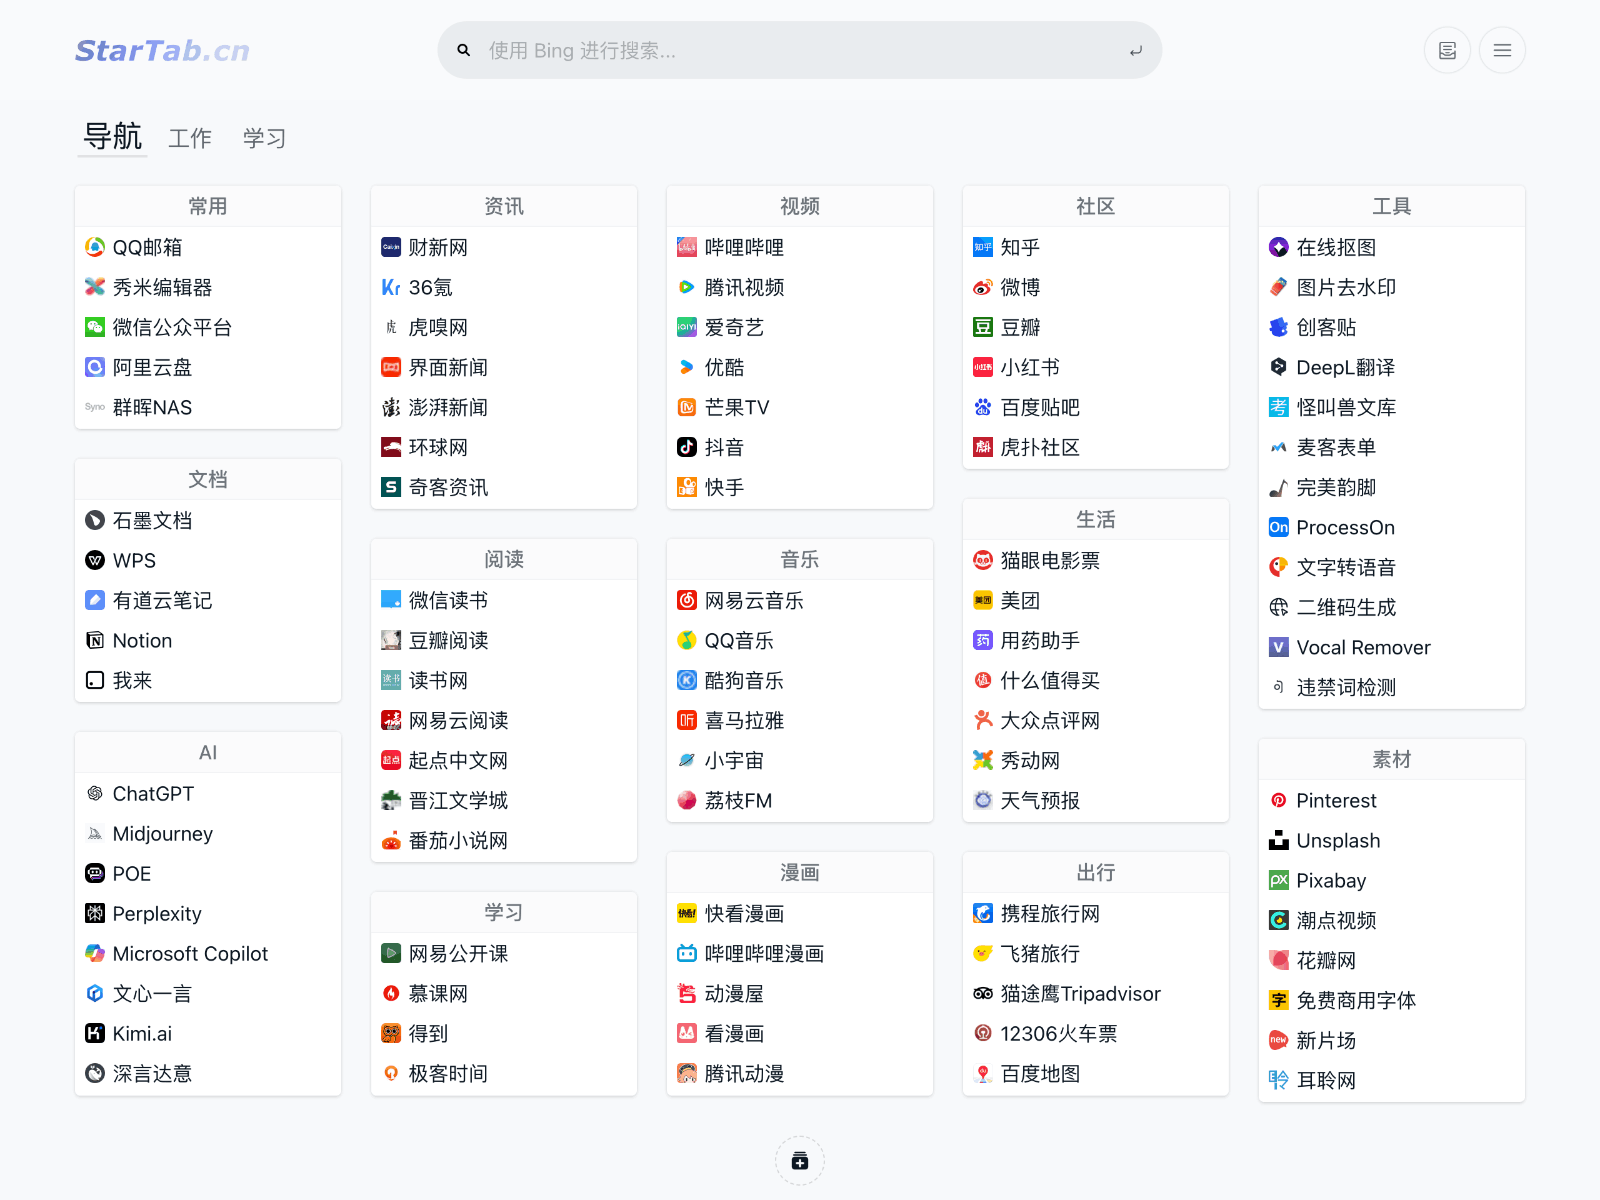
Task: Click the StarTab.cn logo
Action: pyautogui.click(x=161, y=50)
